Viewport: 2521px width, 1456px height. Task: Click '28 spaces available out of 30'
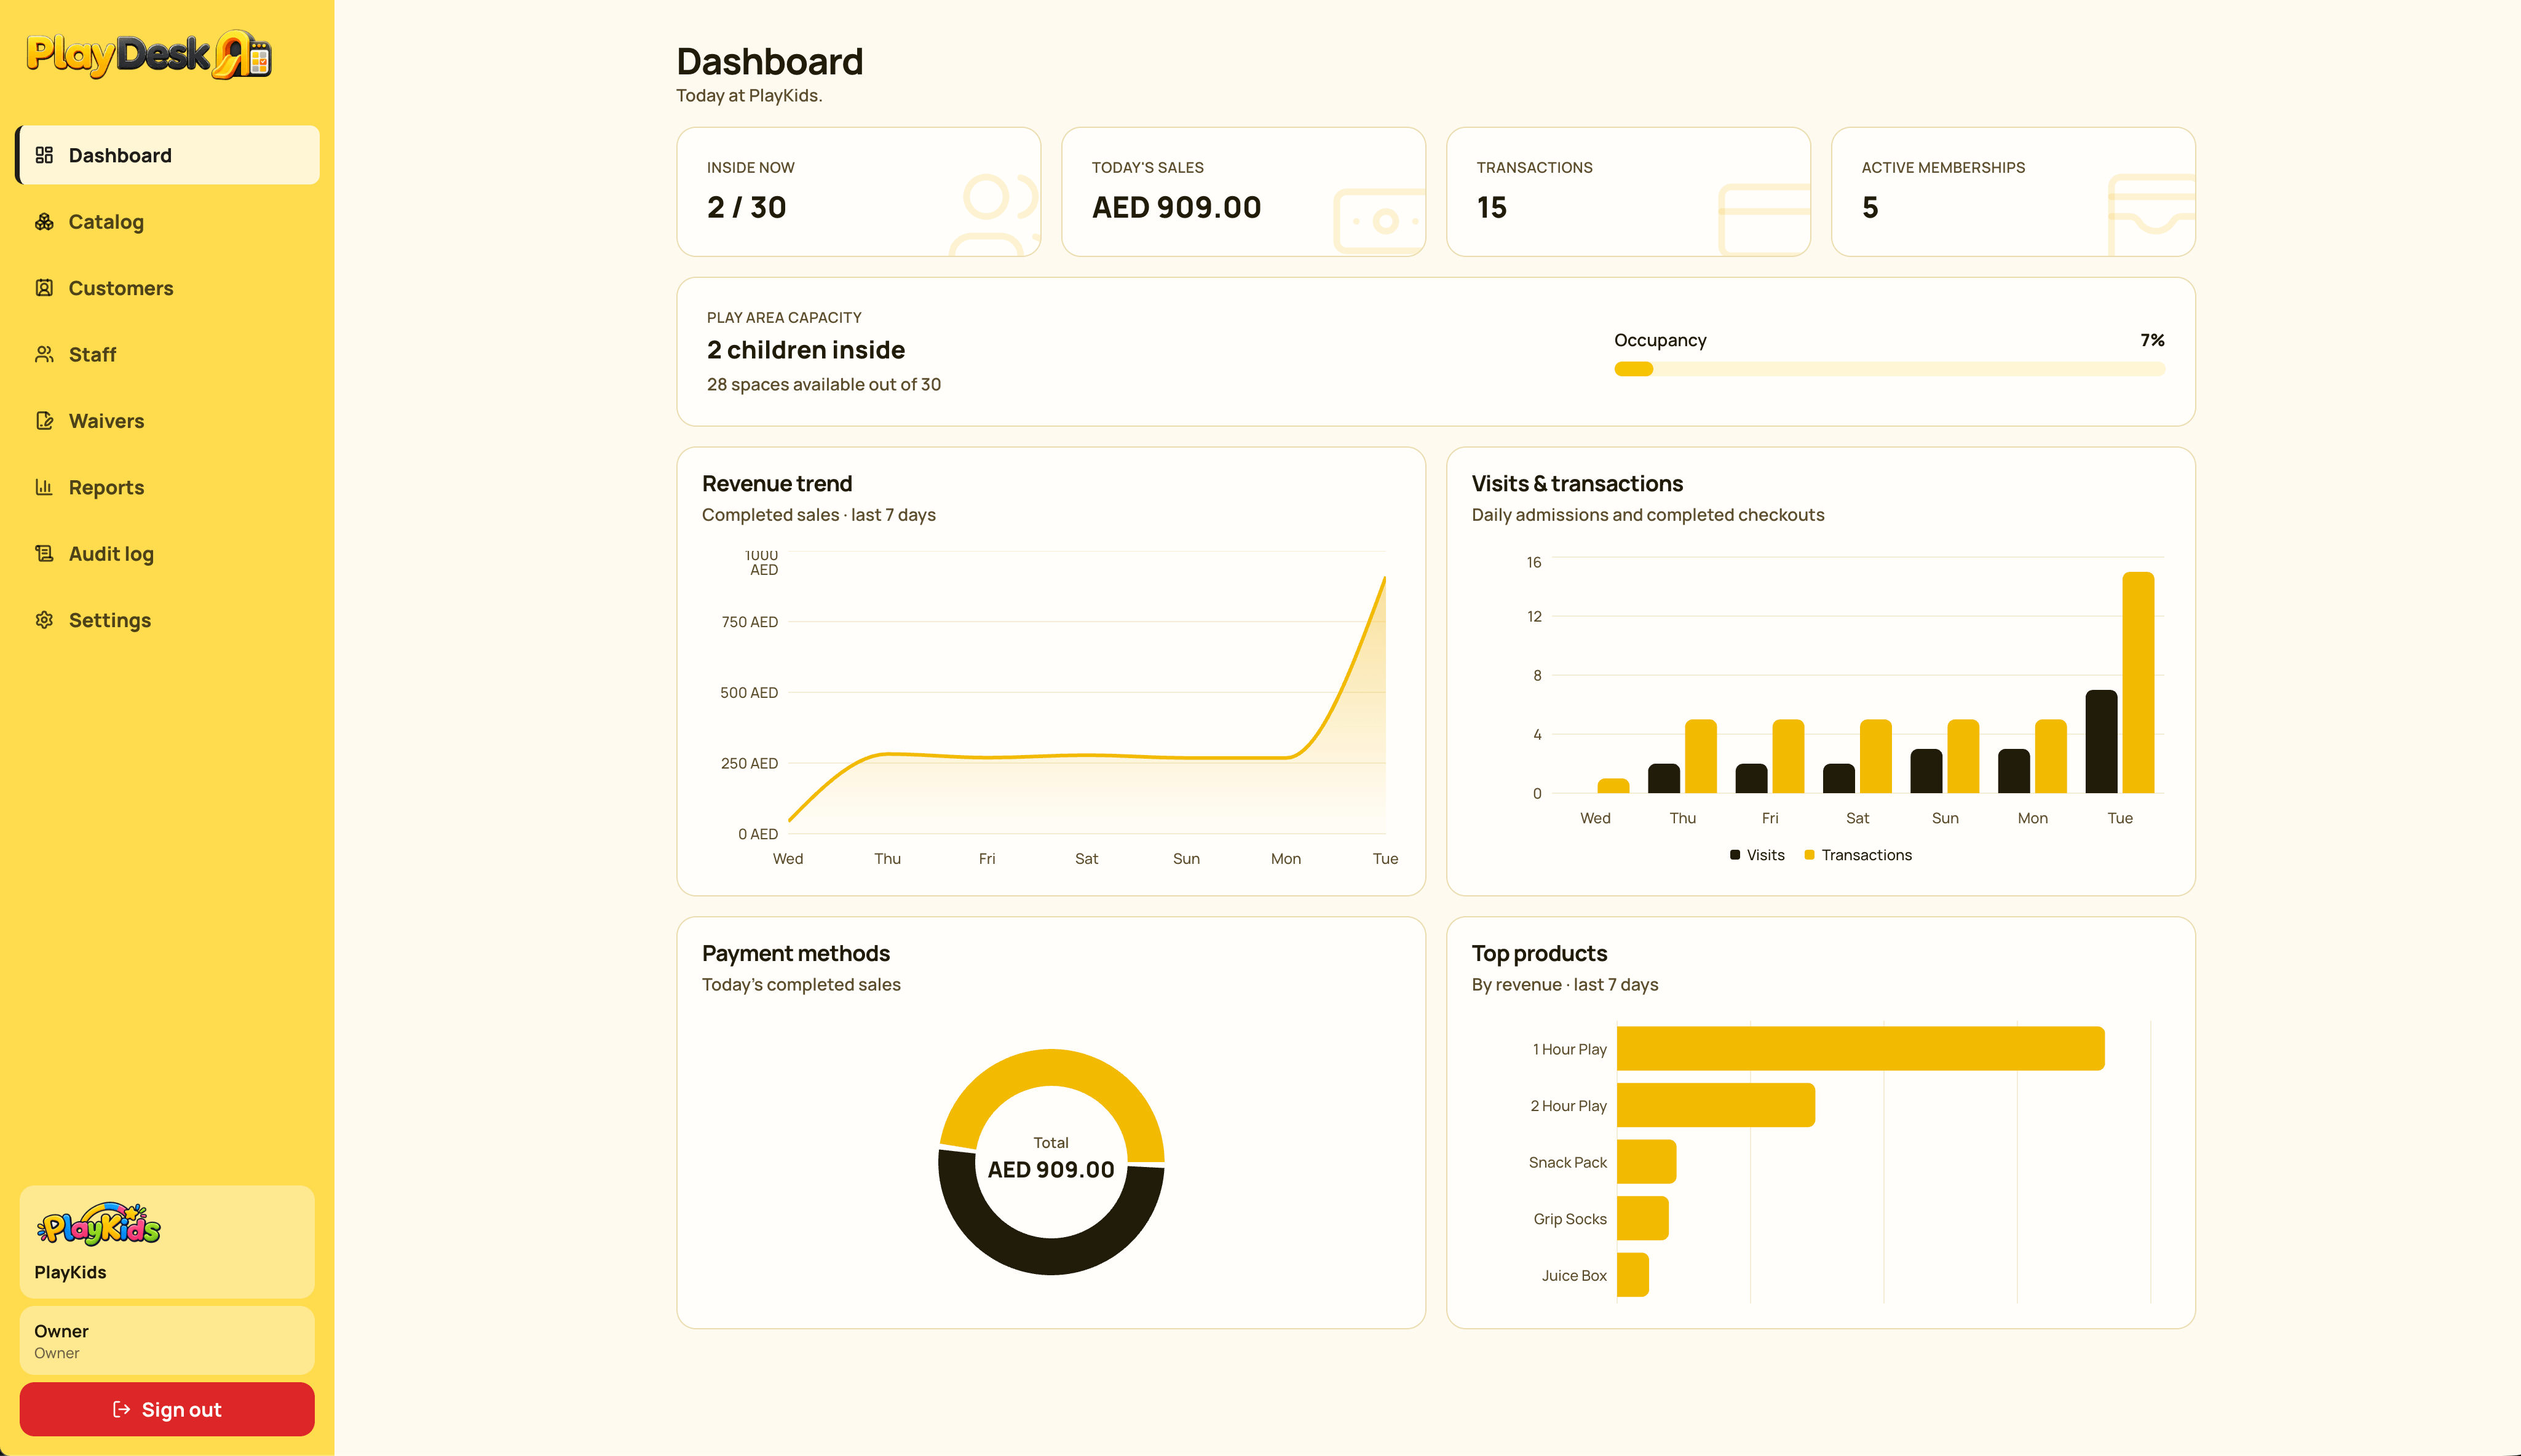[823, 384]
